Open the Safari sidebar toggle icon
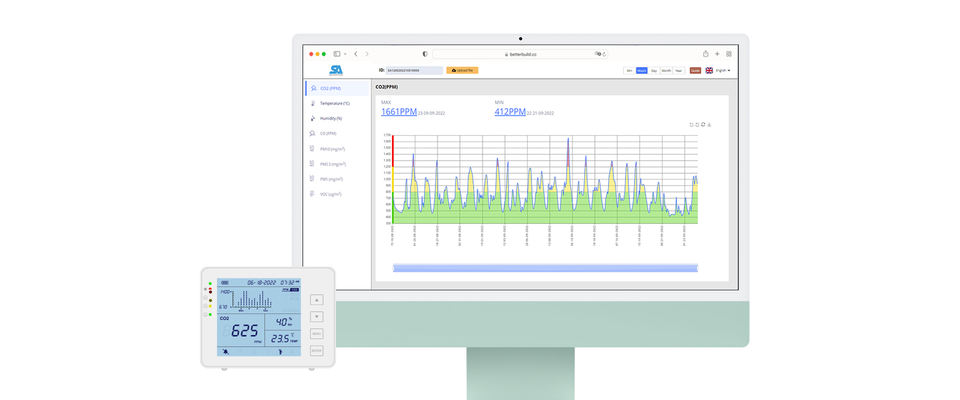Viewport: 960px width, 400px height. 337,54
